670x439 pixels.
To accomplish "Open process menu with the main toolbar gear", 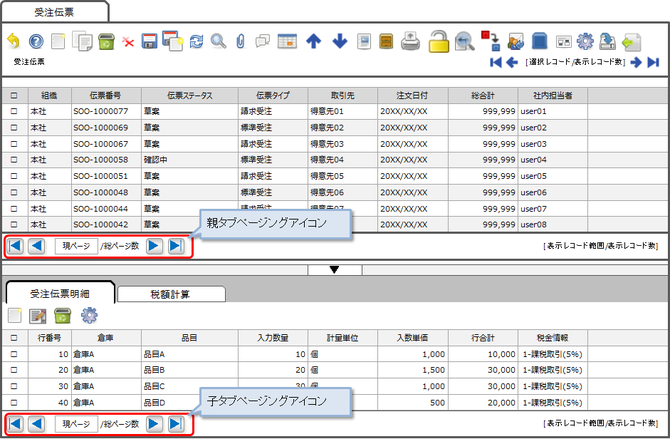I will 585,41.
